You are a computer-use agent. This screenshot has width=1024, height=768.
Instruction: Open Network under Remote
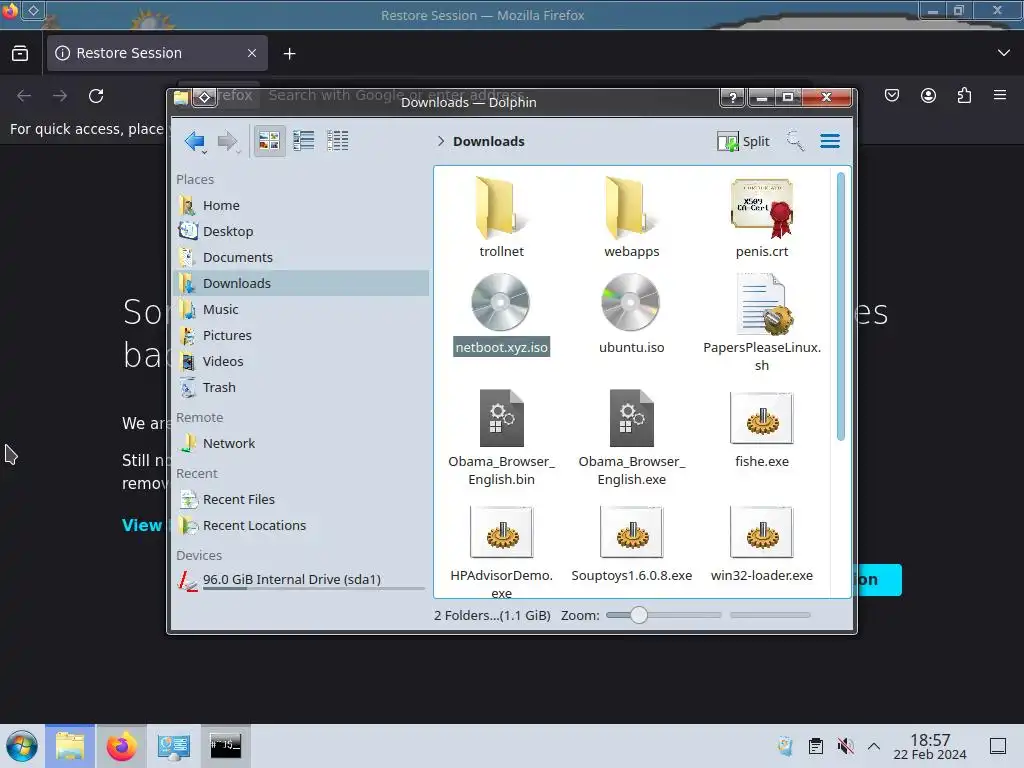[x=302, y=443]
